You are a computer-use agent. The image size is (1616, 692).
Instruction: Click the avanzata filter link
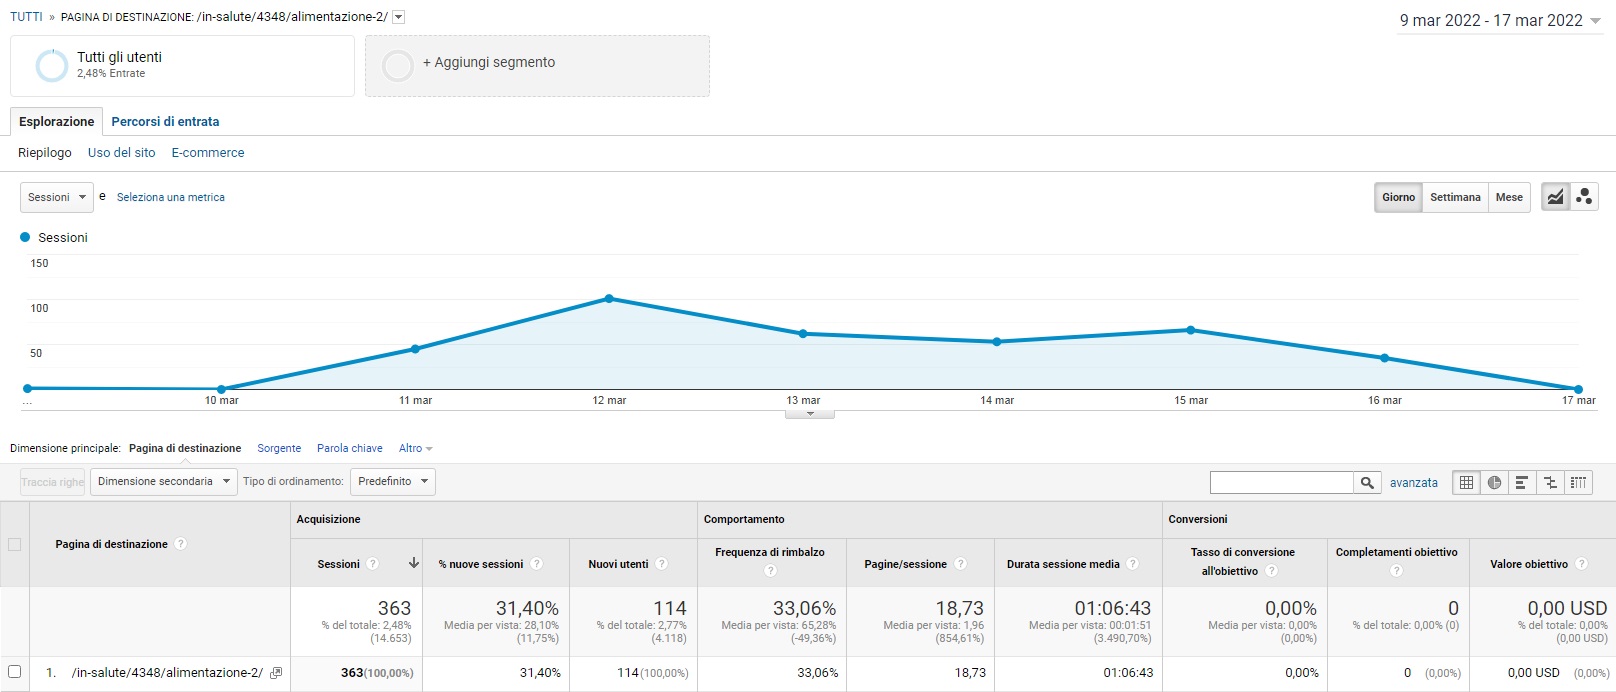point(1413,483)
